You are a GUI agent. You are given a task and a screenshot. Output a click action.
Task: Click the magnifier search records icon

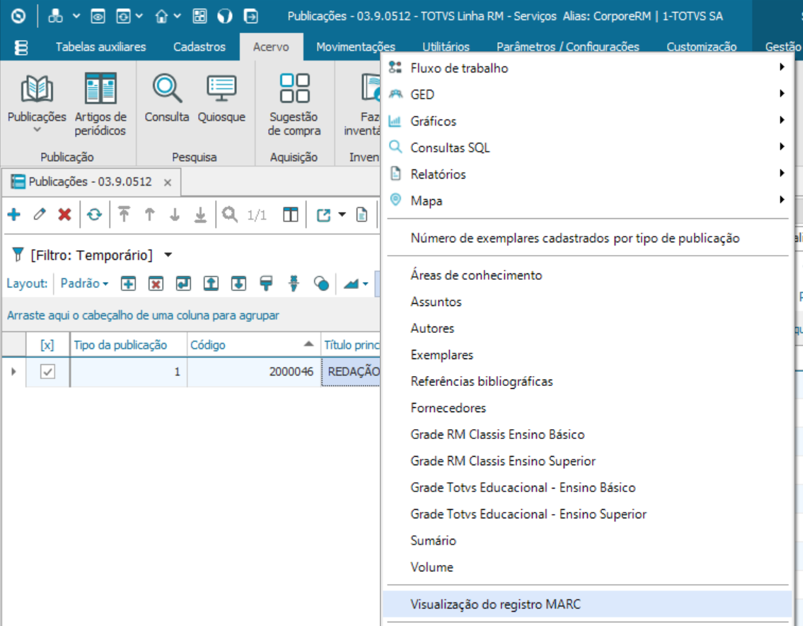230,214
